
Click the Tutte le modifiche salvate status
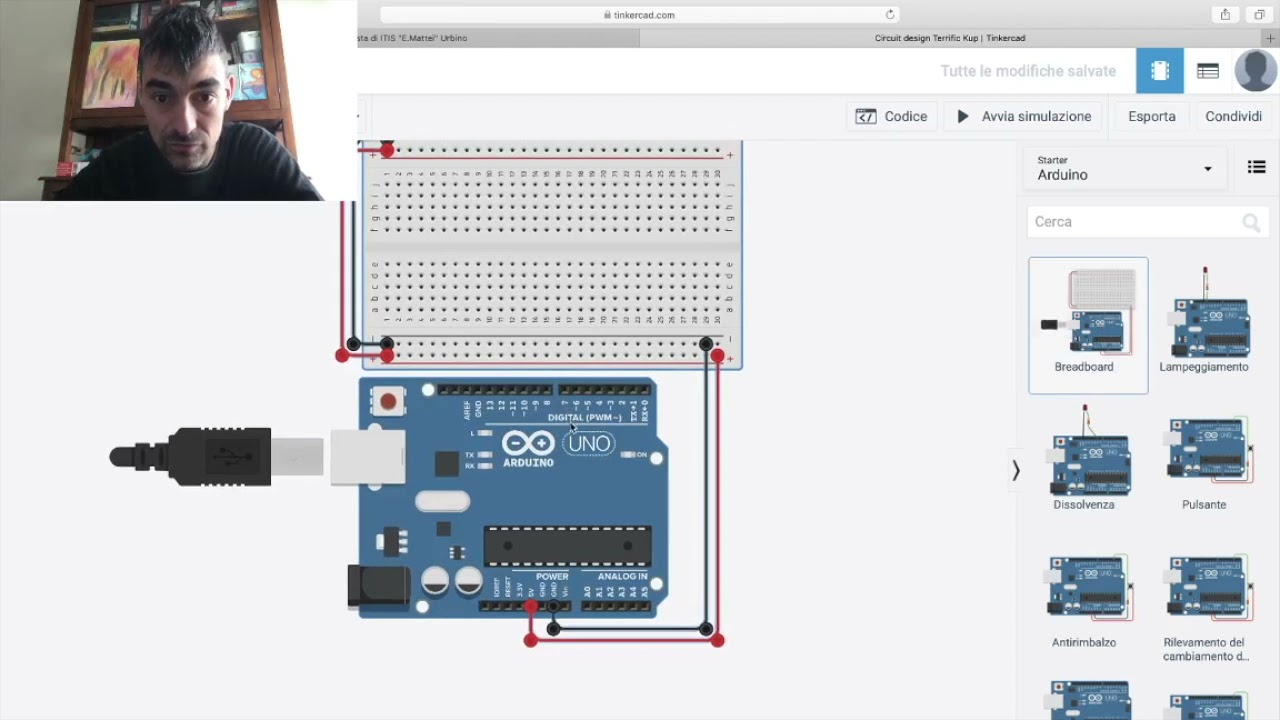(1028, 71)
